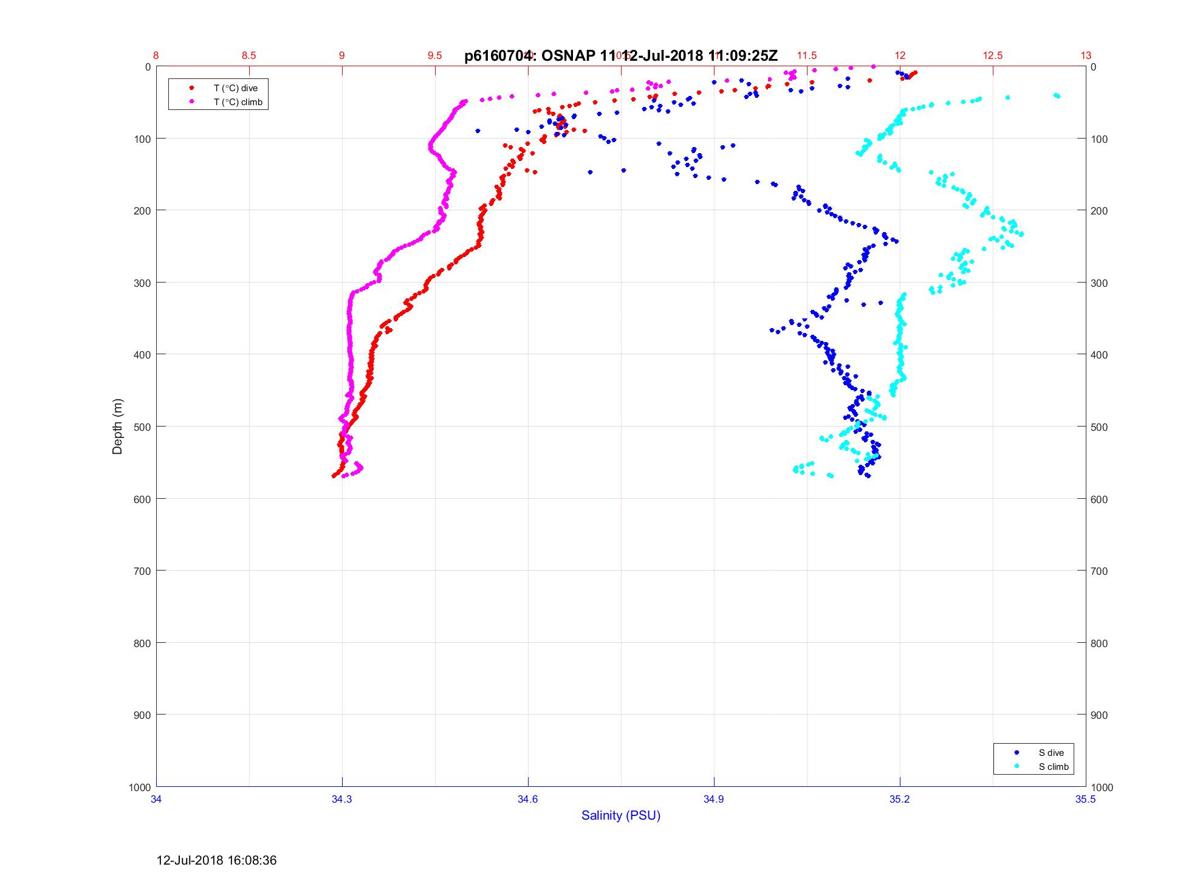Viewport: 1200px width, 885px height.
Task: Click the 35.5 tick on salinity axis
Action: pos(1086,800)
